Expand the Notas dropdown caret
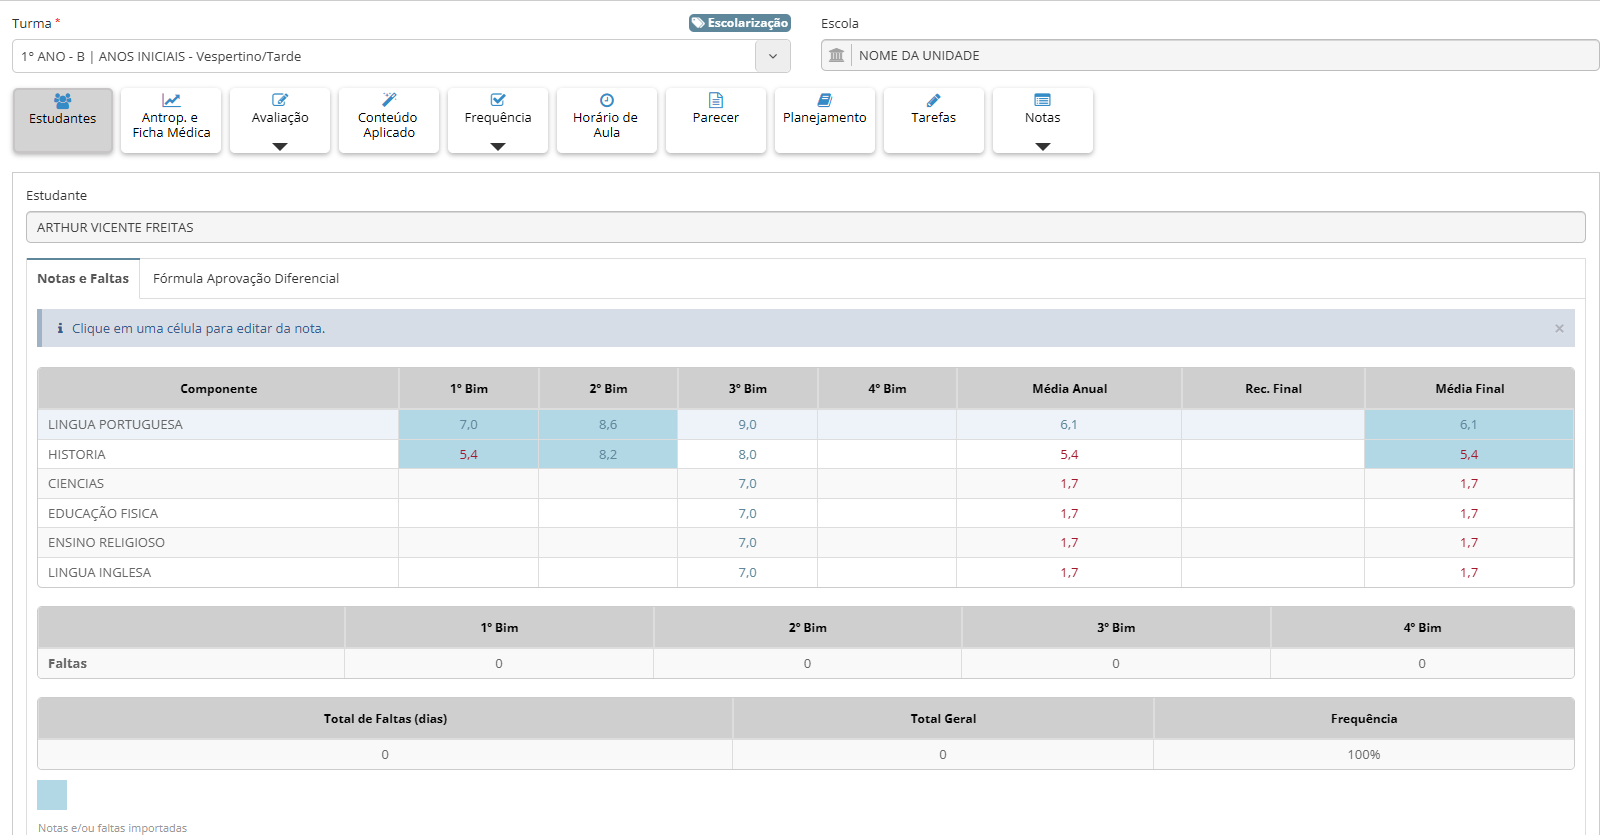 [x=1043, y=146]
